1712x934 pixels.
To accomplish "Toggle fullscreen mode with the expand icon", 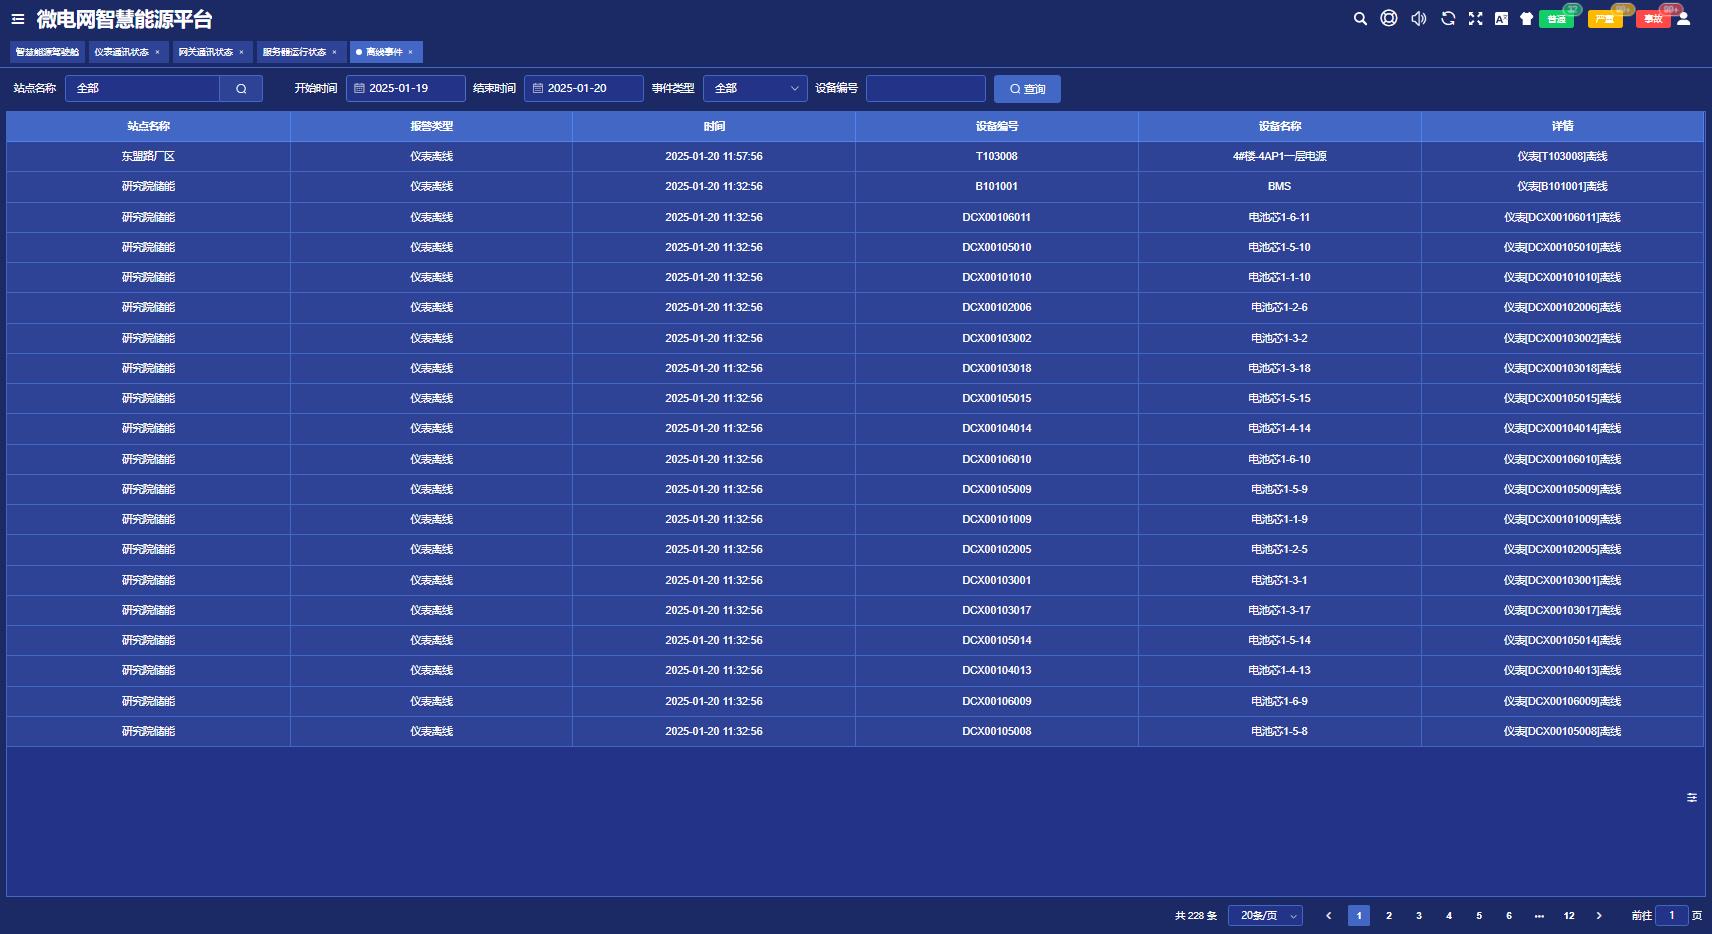I will click(x=1475, y=19).
